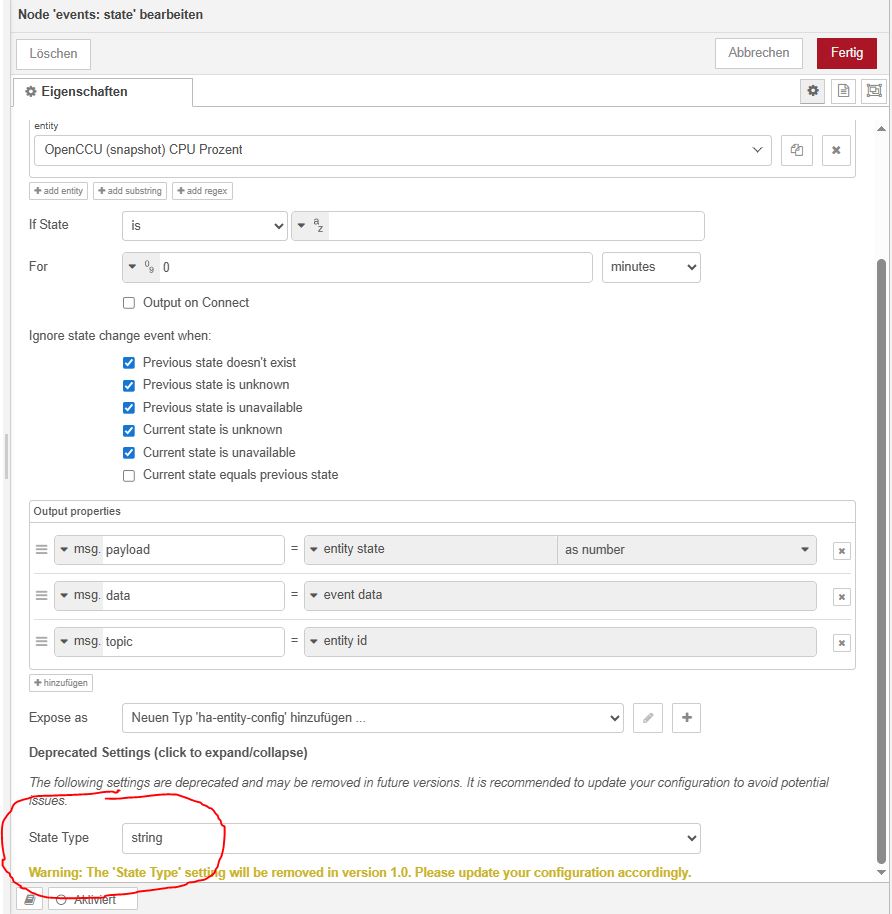Image resolution: width=892 pixels, height=914 pixels.
Task: Toggle the Aktiviert node enable button
Action: [93, 899]
